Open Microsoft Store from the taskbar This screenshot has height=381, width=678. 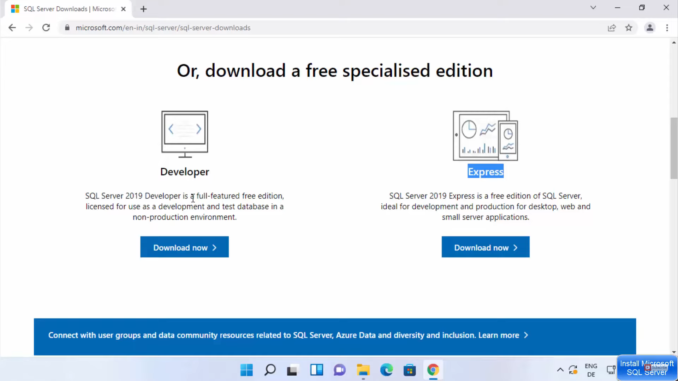coord(409,370)
